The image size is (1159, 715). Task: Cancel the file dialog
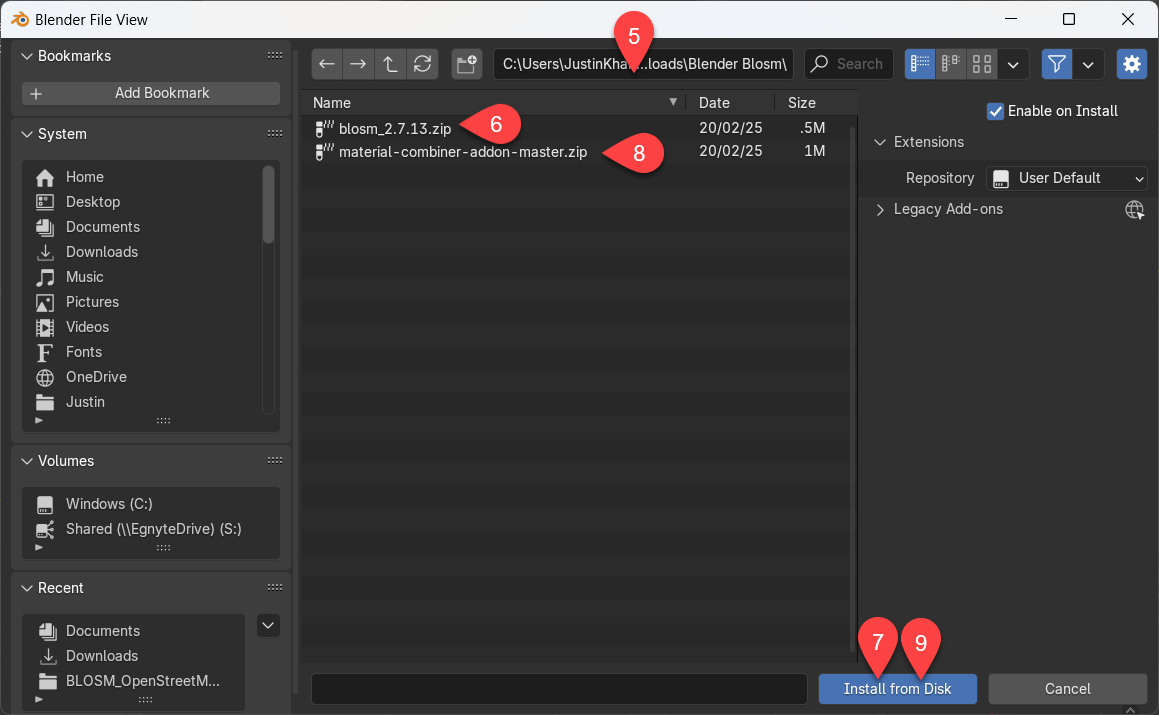[1067, 689]
